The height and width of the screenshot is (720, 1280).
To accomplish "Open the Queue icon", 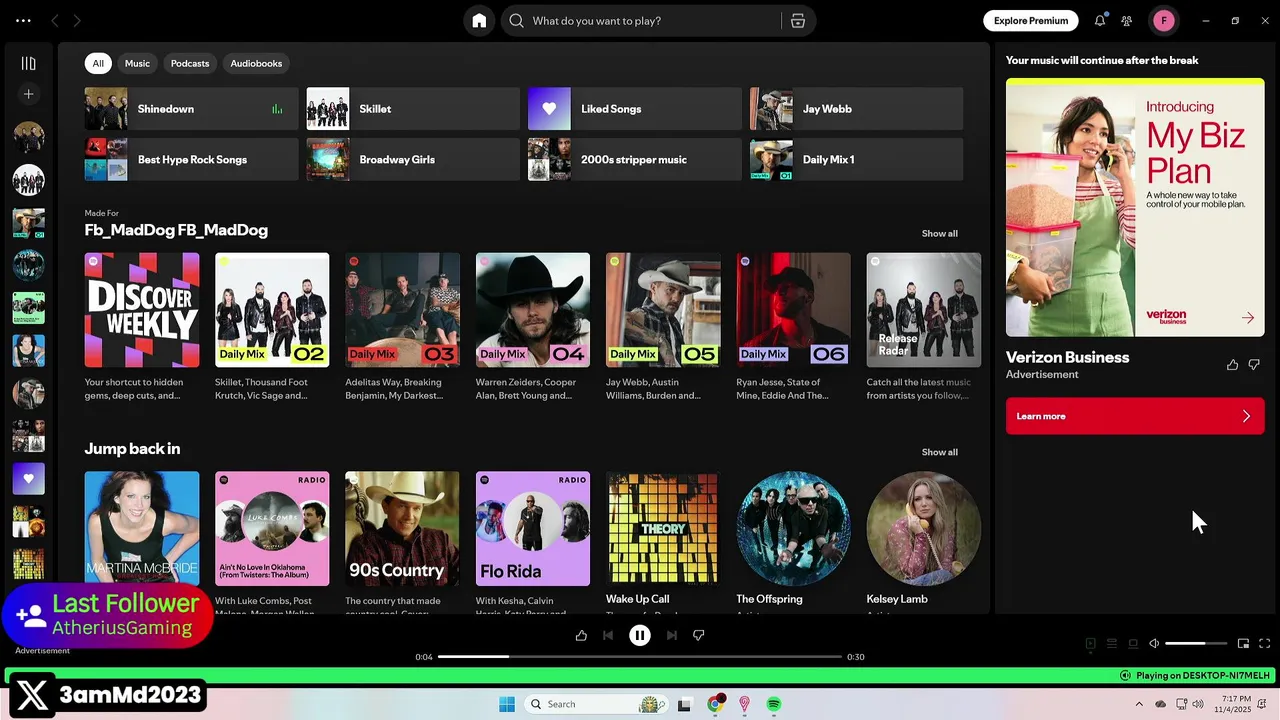I will (x=1112, y=644).
